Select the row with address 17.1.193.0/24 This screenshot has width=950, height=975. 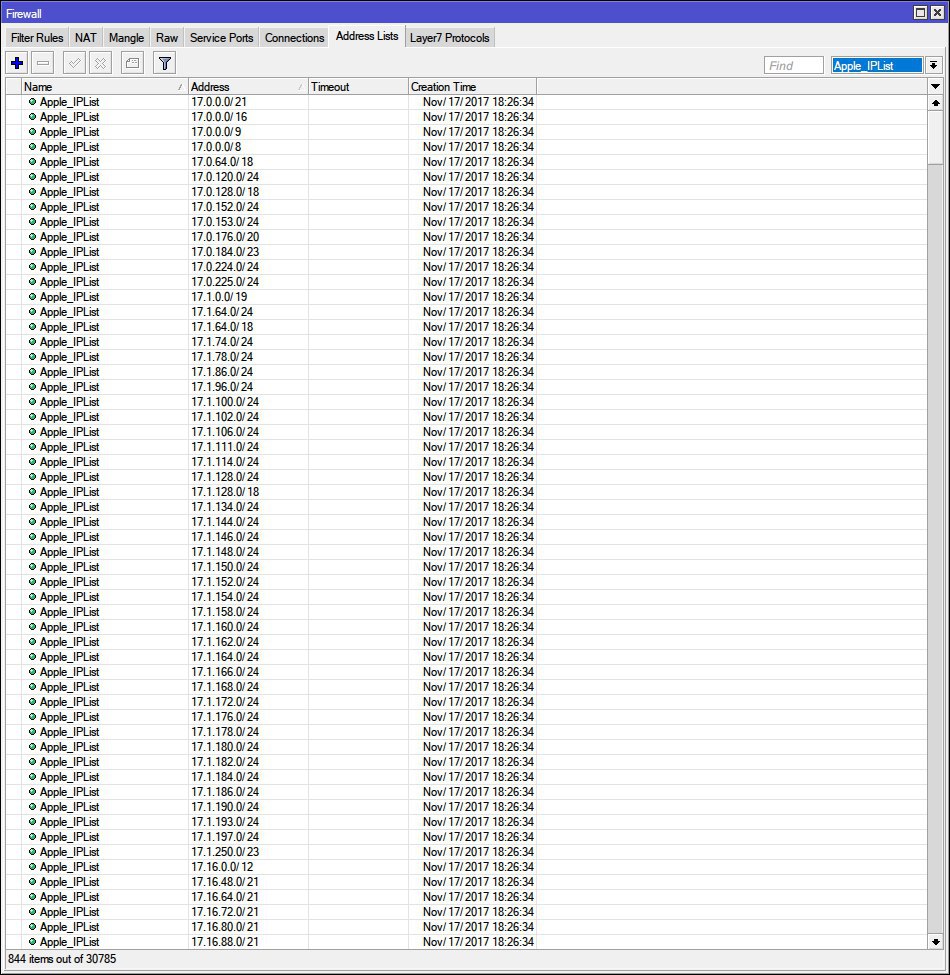[x=466, y=821]
